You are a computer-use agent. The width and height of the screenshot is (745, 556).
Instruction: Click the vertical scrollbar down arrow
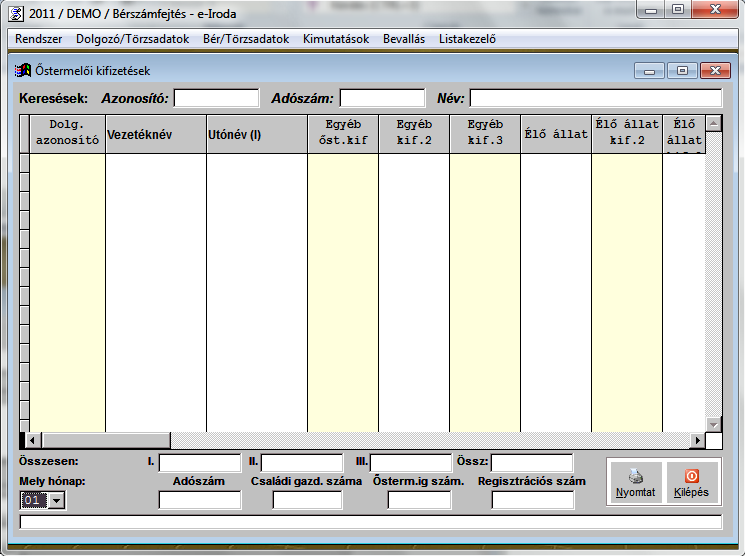pyautogui.click(x=714, y=424)
